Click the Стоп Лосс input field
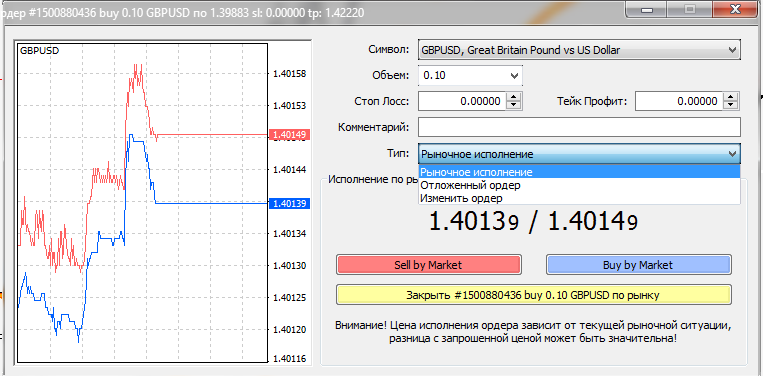 click(x=462, y=102)
